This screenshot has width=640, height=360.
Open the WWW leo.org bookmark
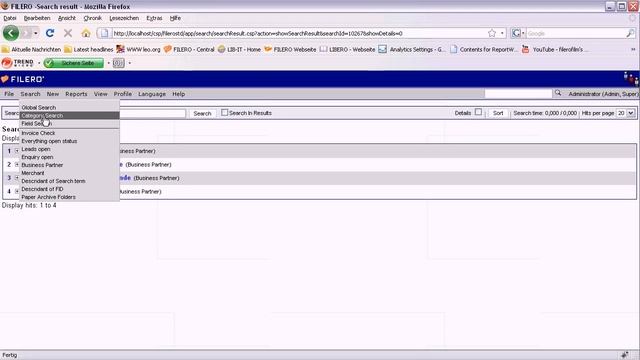[138, 49]
